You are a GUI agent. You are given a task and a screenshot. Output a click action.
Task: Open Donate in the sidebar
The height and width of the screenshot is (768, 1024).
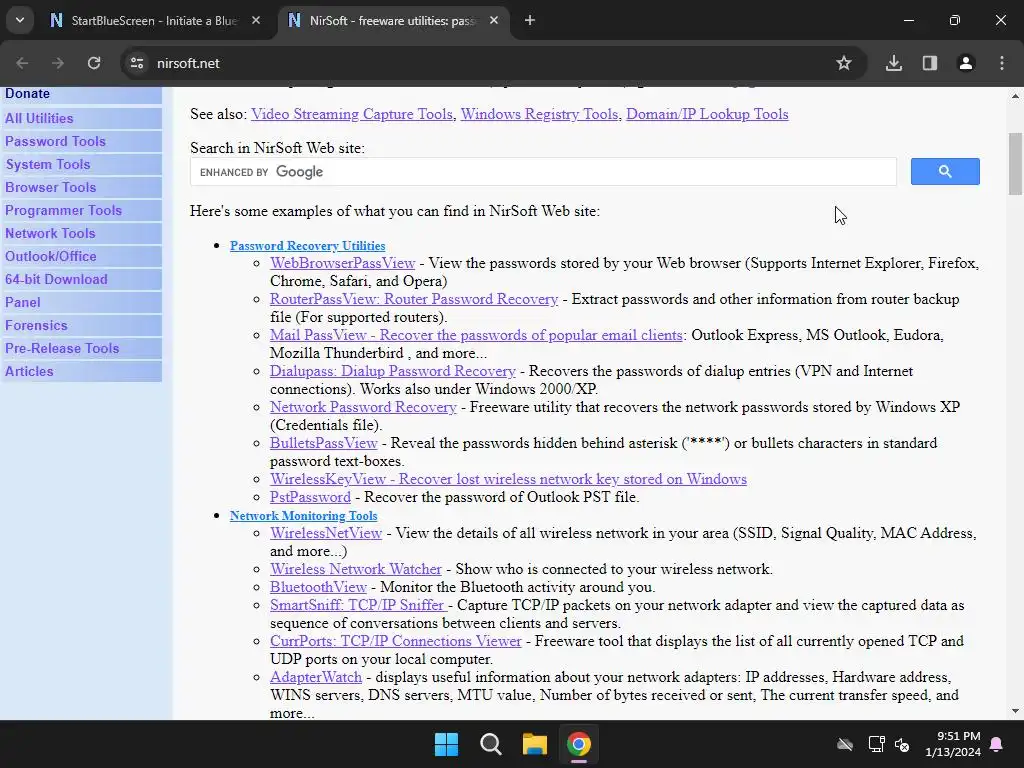[27, 93]
